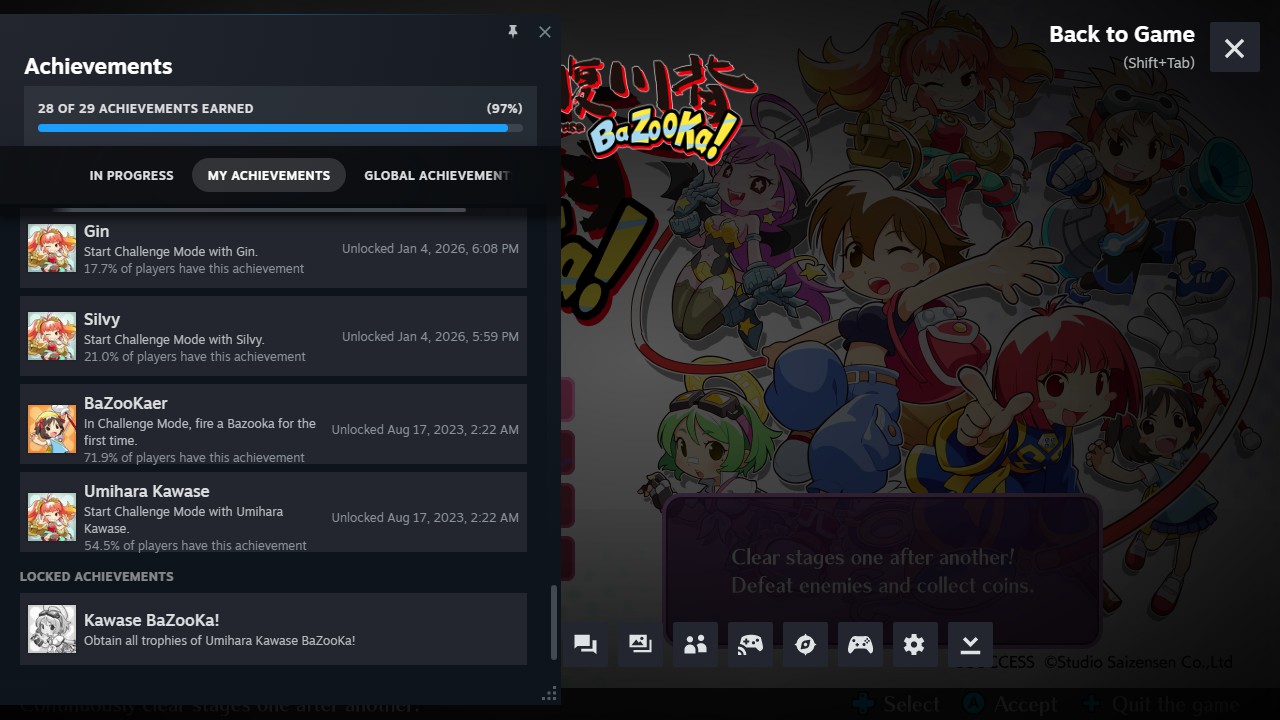The height and width of the screenshot is (720, 1280).
Task: Click the "Accept" prompt in the game window
Action: (1025, 704)
